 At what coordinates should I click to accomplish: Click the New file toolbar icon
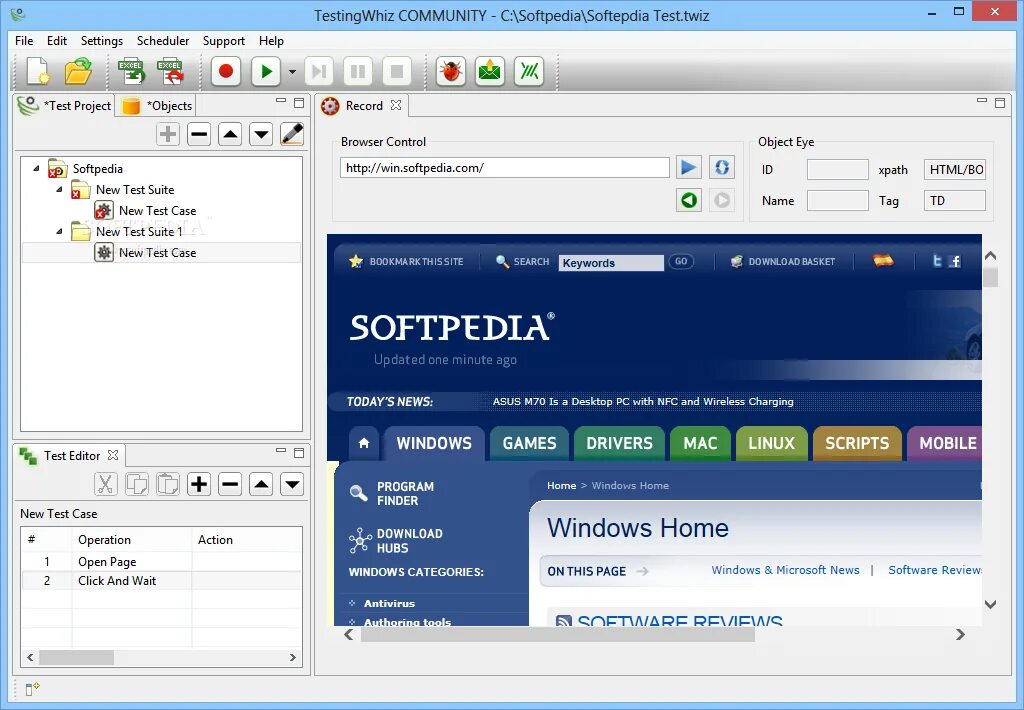tap(37, 71)
